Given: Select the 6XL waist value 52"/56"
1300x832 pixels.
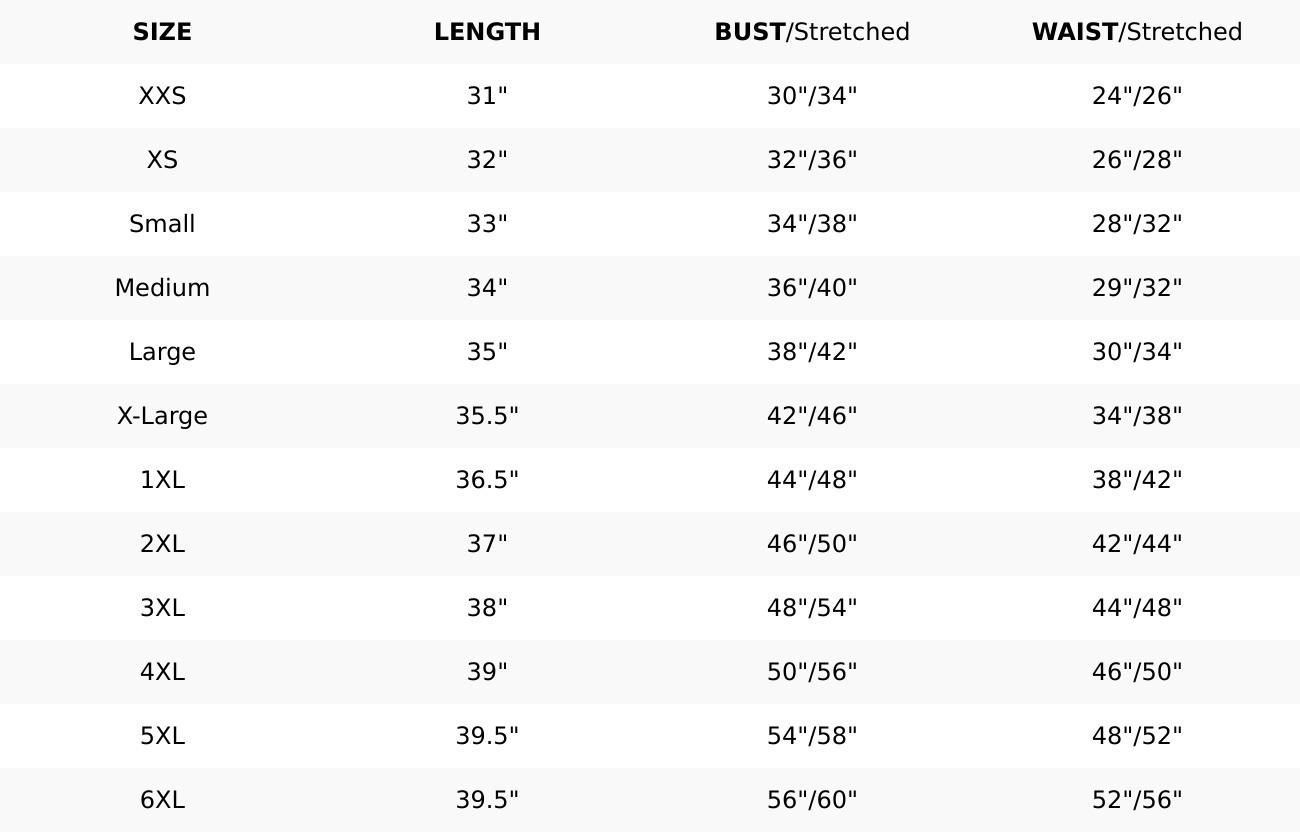Looking at the screenshot, I should [1137, 800].
